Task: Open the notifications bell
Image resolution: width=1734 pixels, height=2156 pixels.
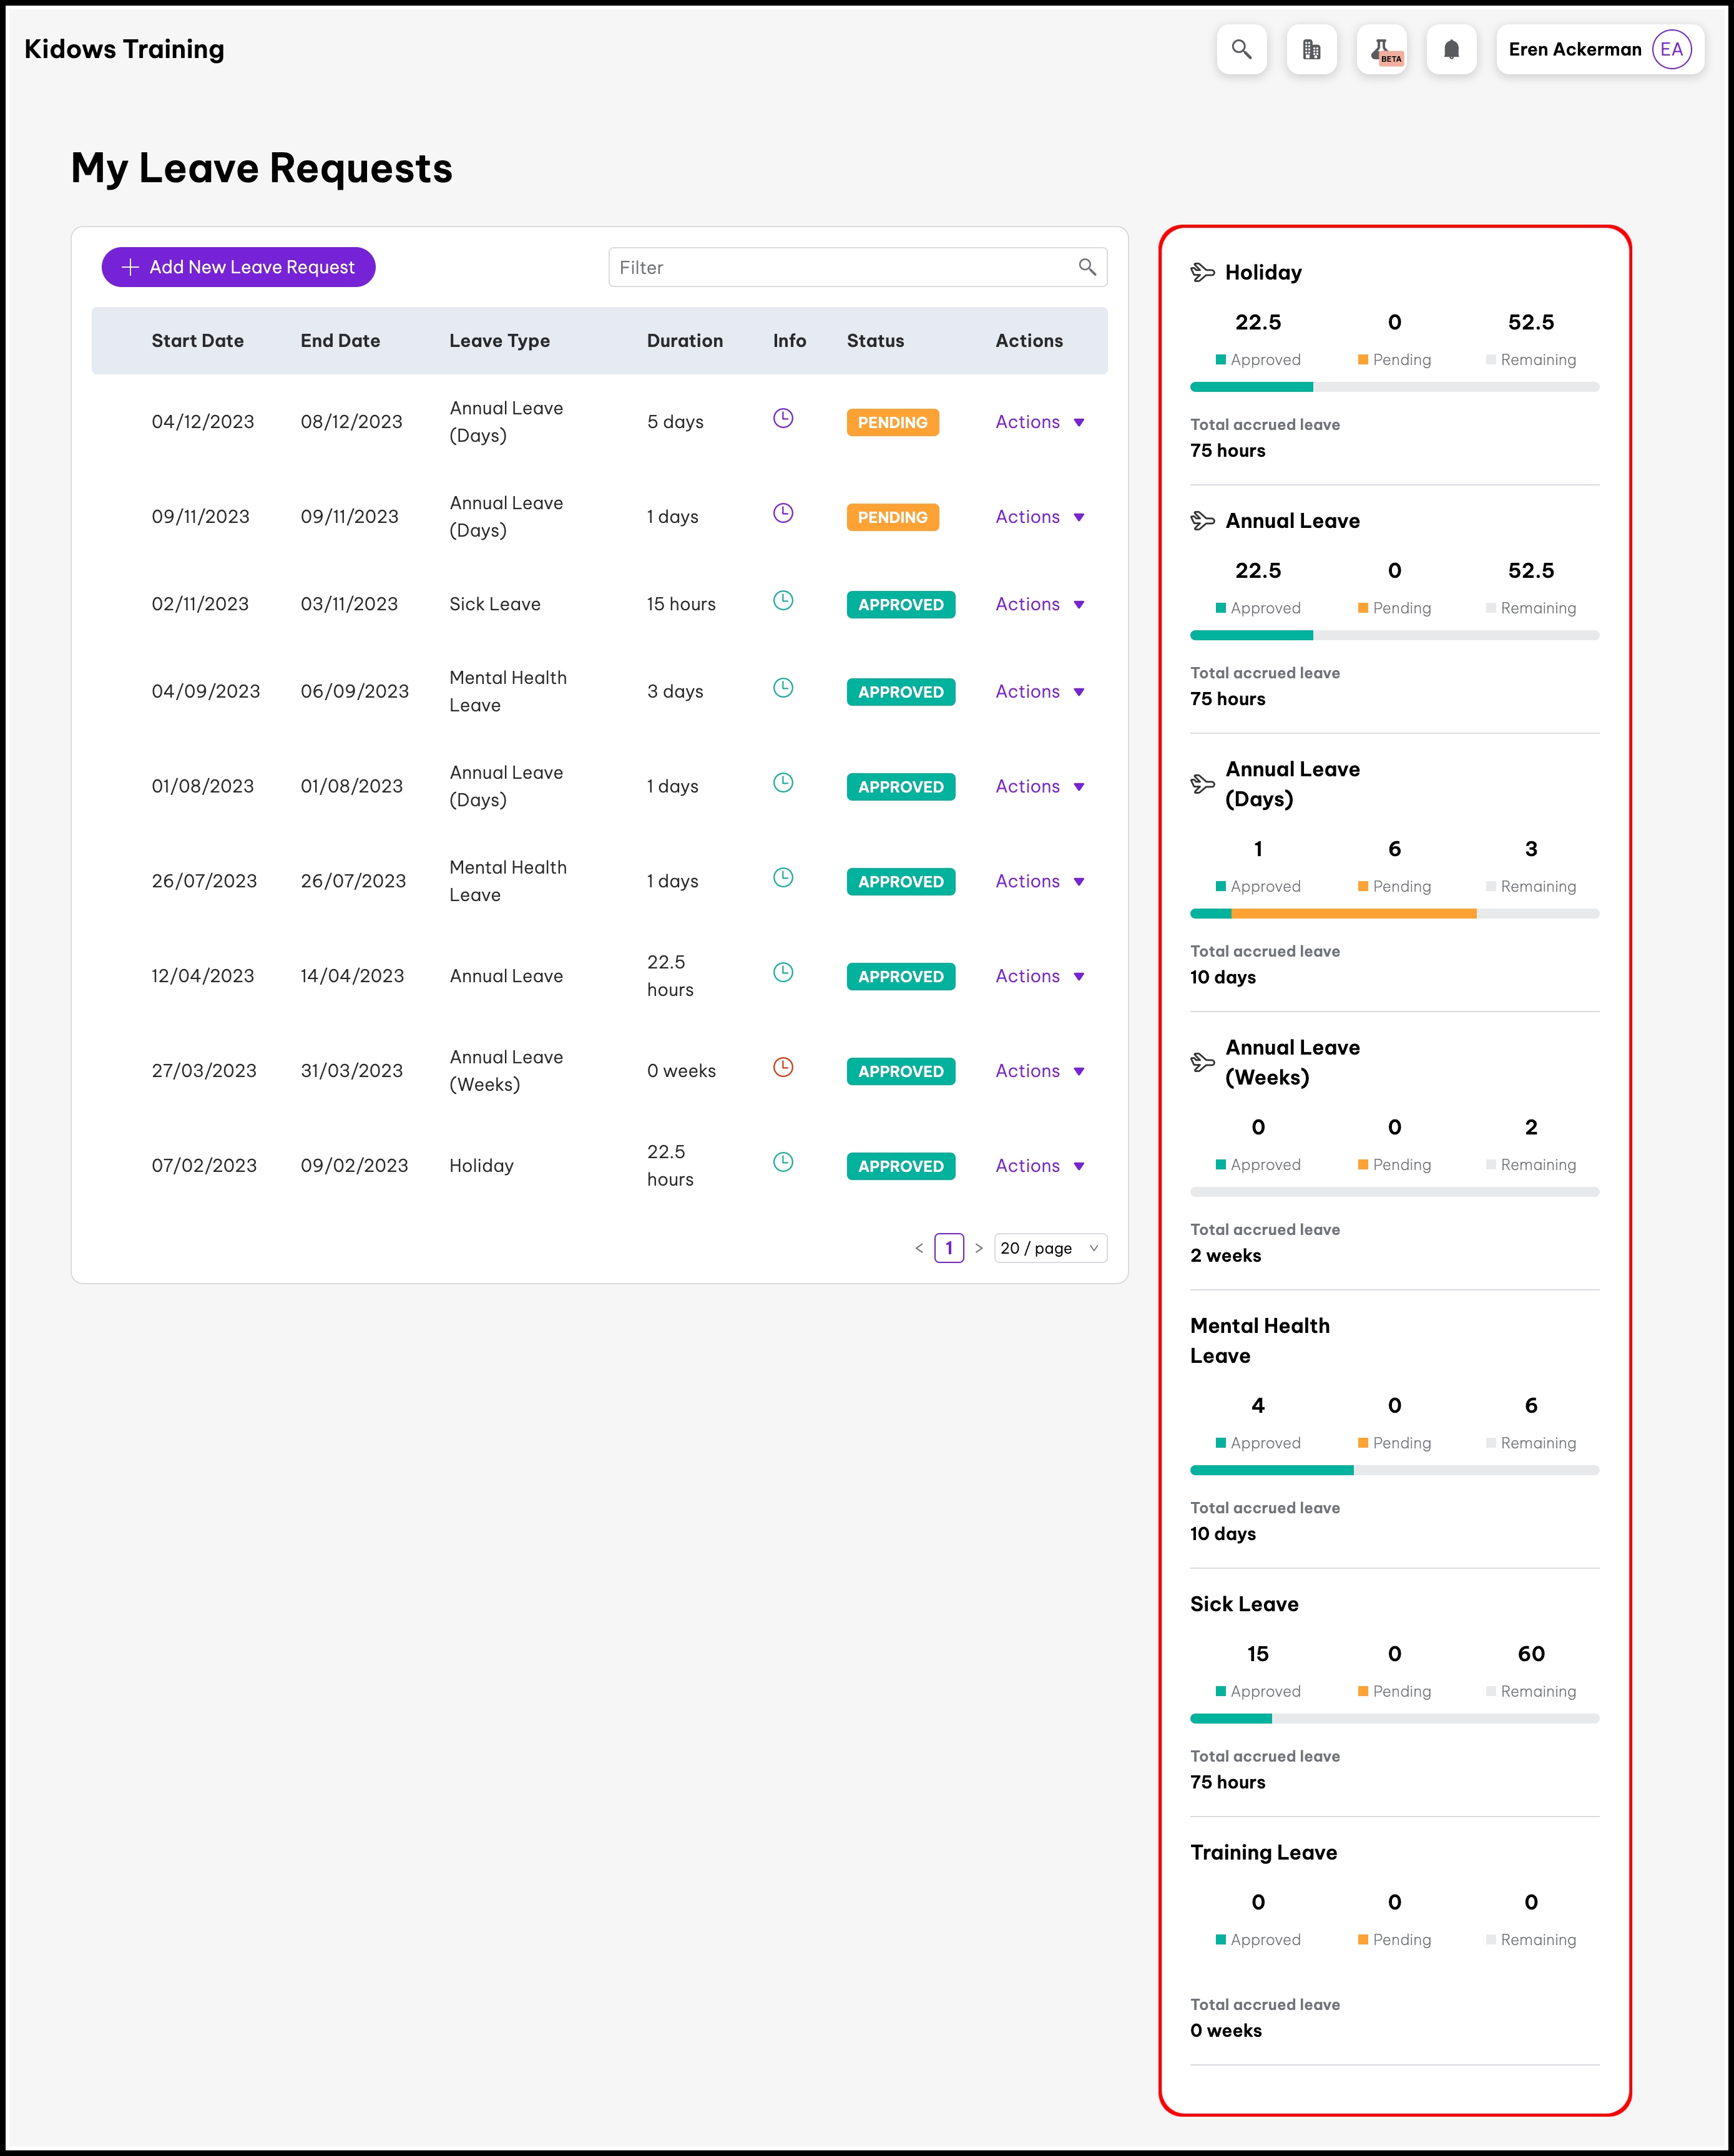Action: point(1451,49)
